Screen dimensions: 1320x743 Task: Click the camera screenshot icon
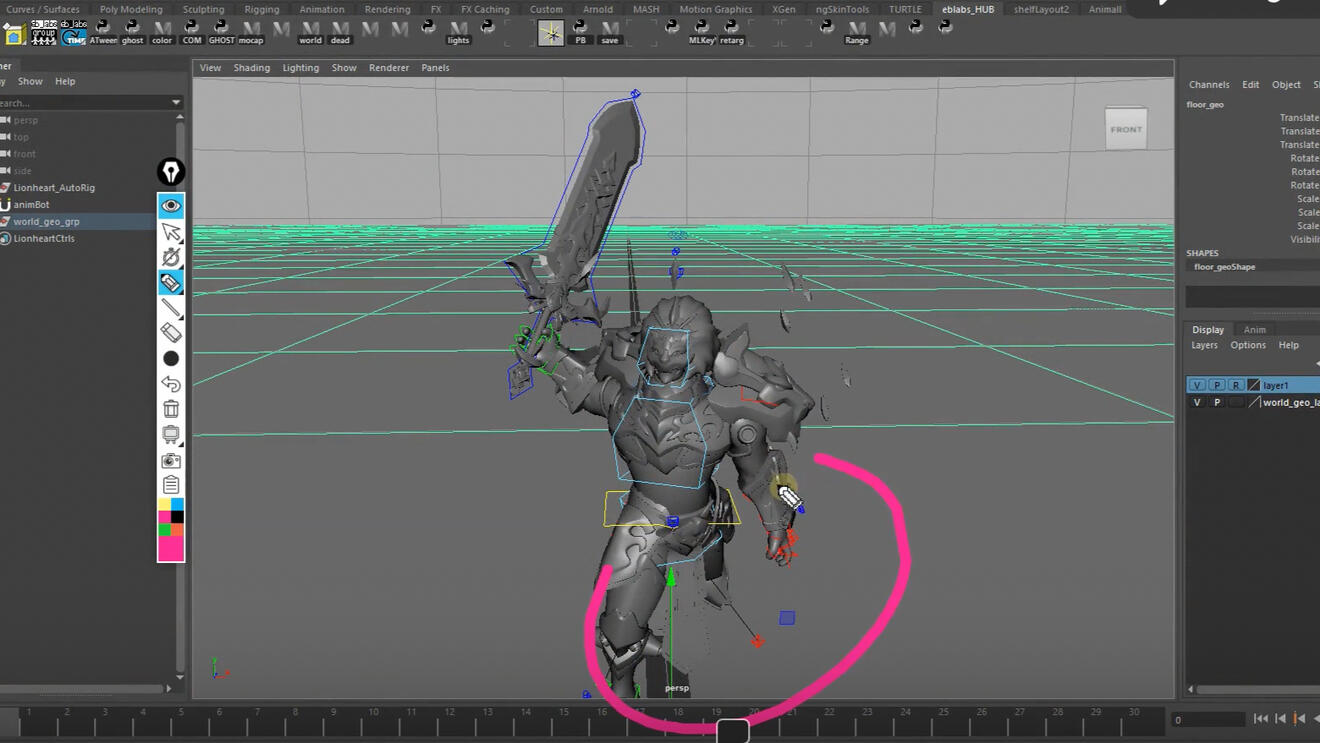coord(171,460)
